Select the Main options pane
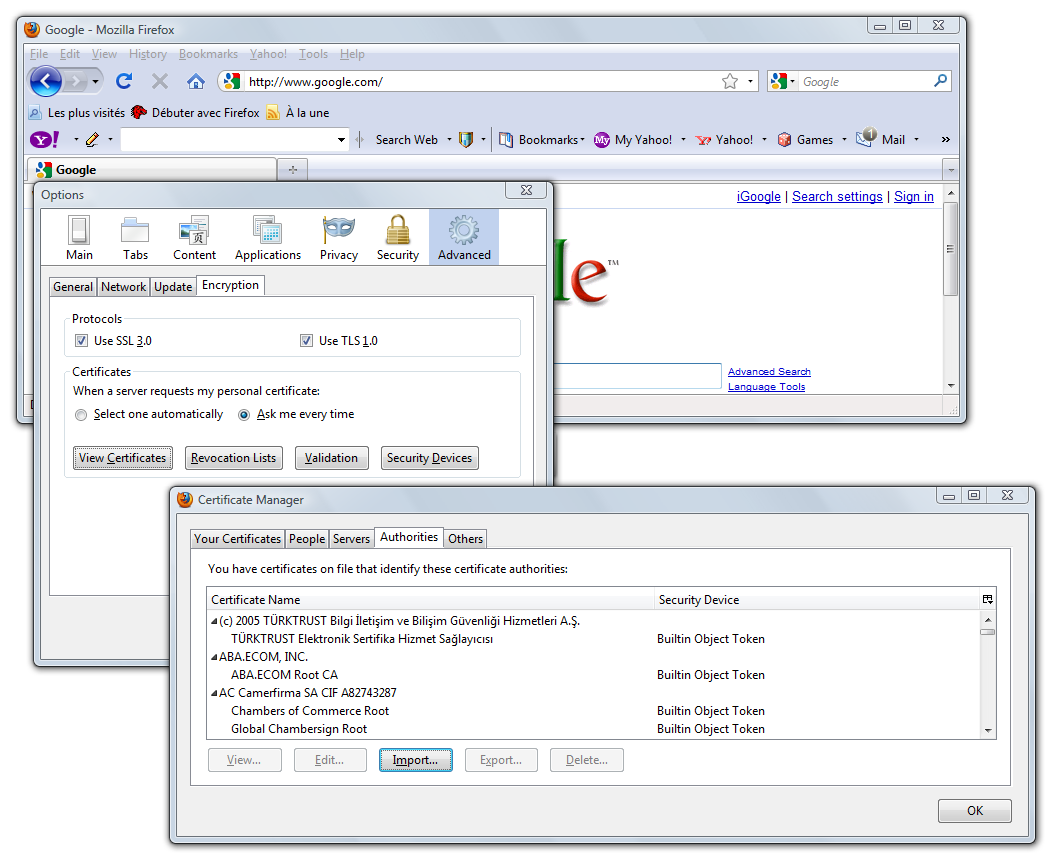1053x861 pixels. pyautogui.click(x=79, y=238)
